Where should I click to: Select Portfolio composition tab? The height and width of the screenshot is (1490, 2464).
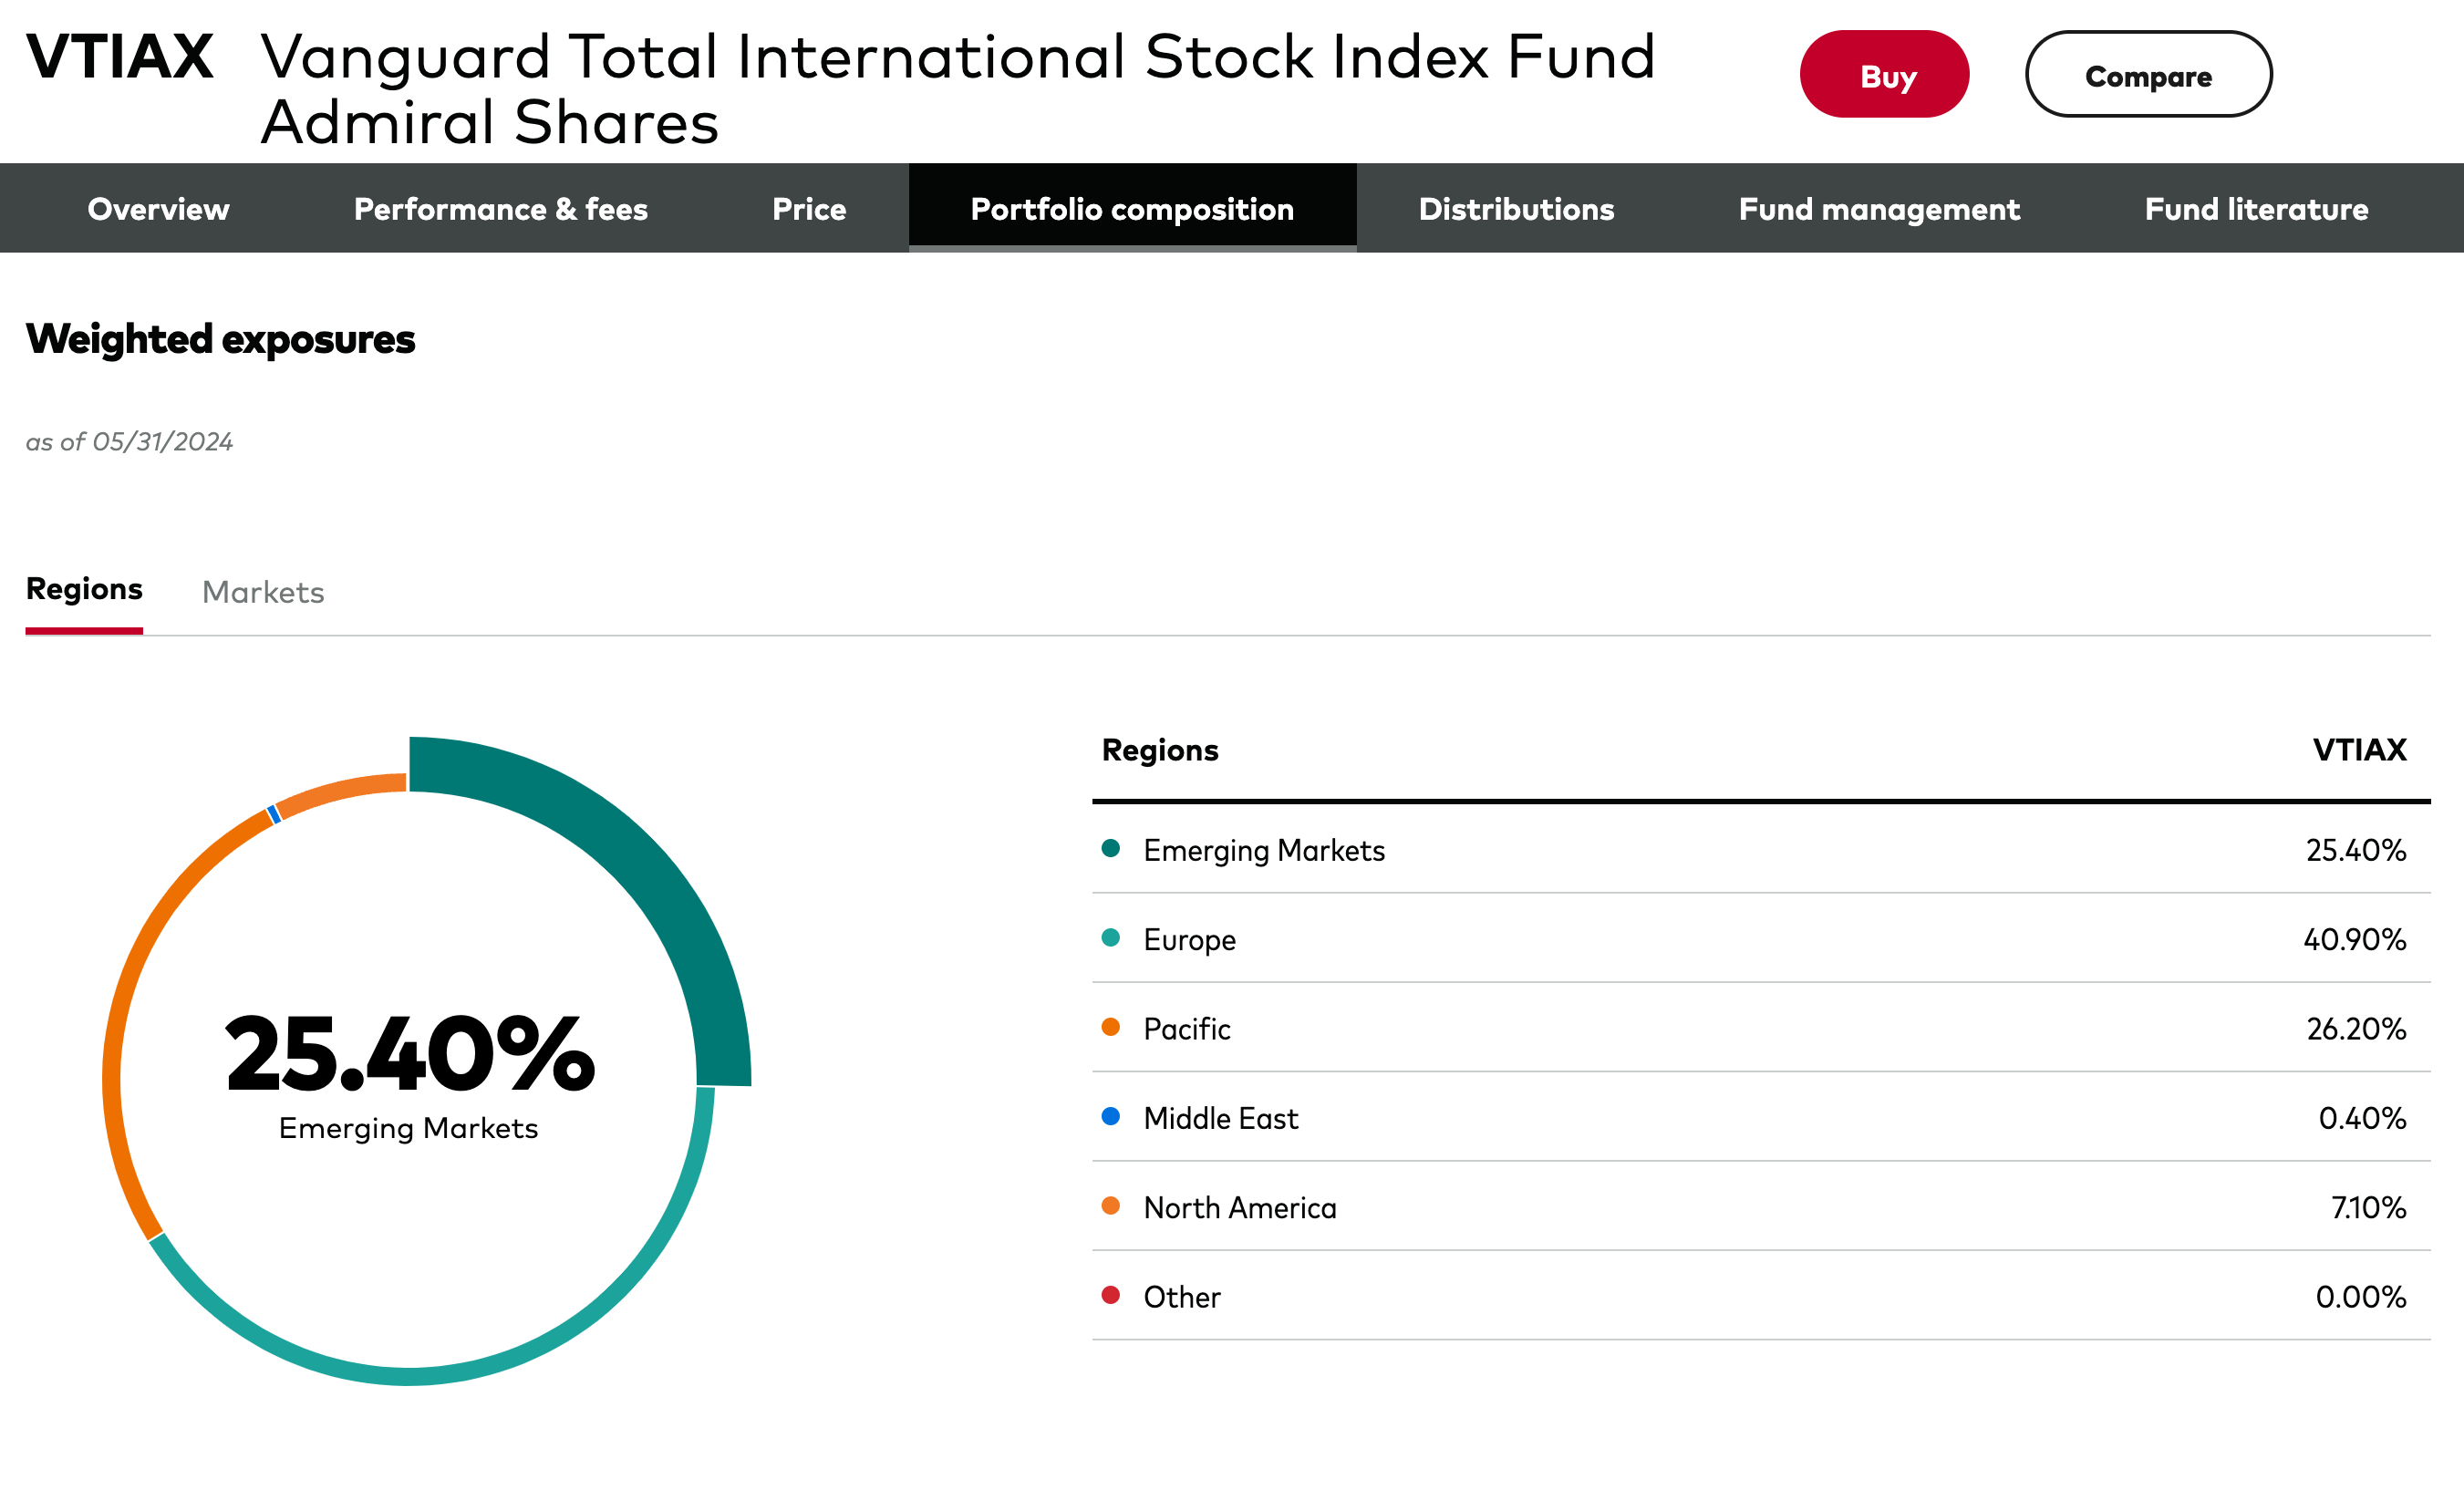tap(1132, 208)
